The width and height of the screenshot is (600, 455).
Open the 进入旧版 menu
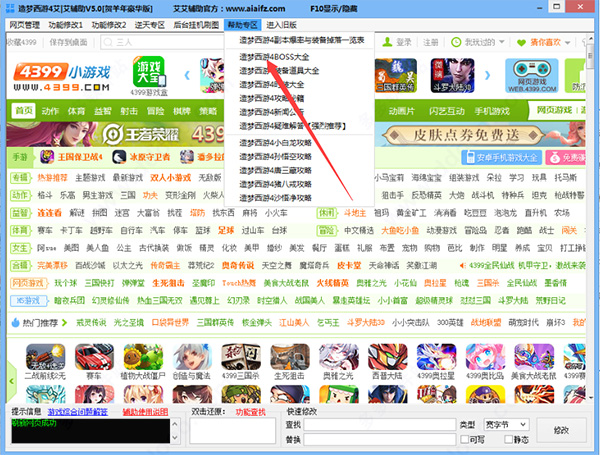click(x=282, y=25)
